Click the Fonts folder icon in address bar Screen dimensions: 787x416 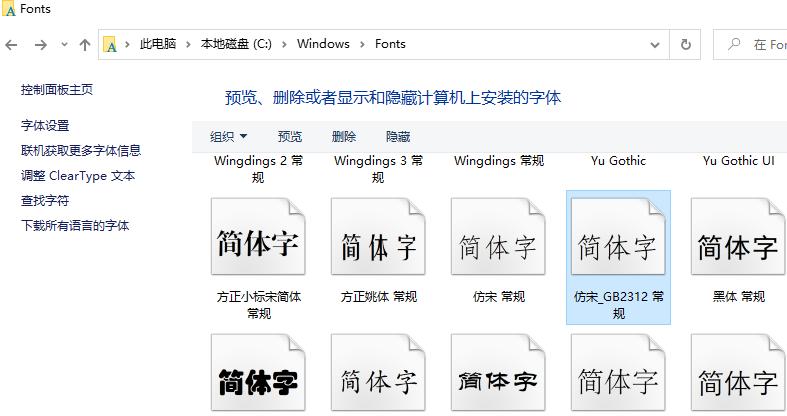click(x=110, y=45)
